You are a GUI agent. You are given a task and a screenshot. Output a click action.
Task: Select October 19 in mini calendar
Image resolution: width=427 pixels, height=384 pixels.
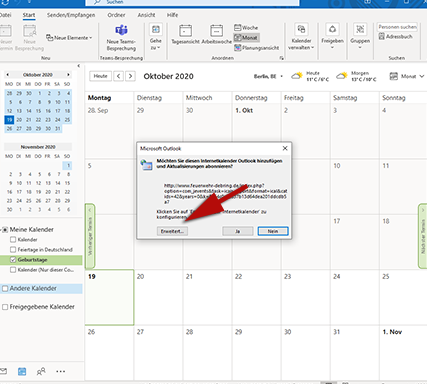(9, 120)
